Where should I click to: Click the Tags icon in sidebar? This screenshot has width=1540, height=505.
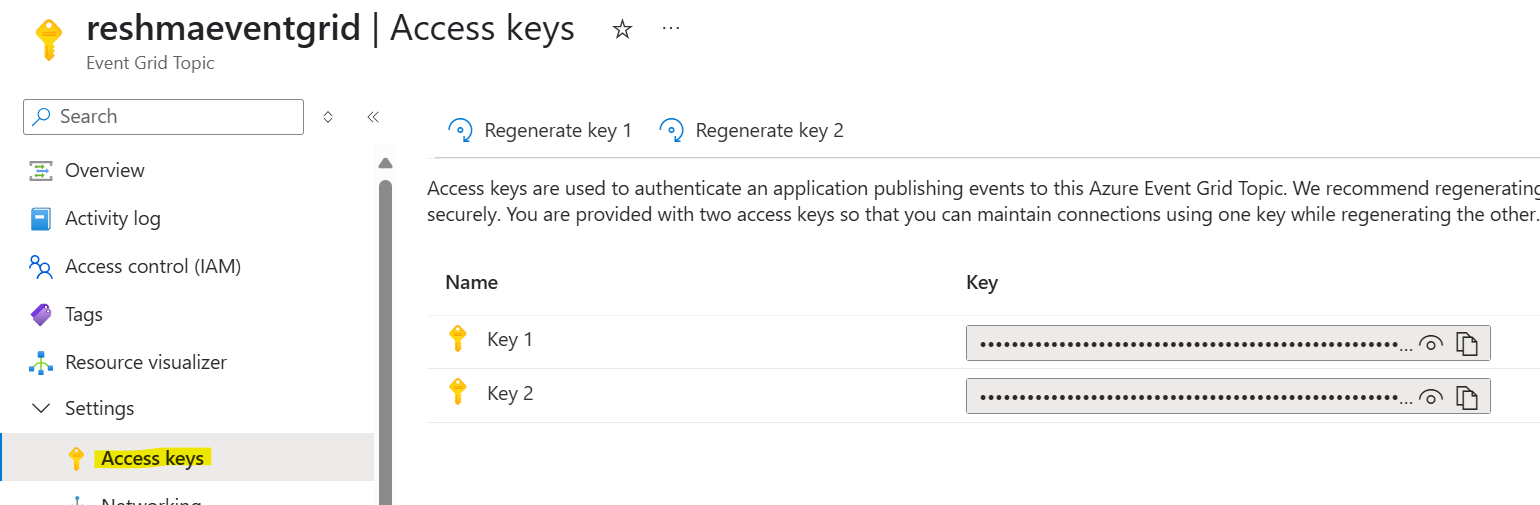(x=41, y=314)
